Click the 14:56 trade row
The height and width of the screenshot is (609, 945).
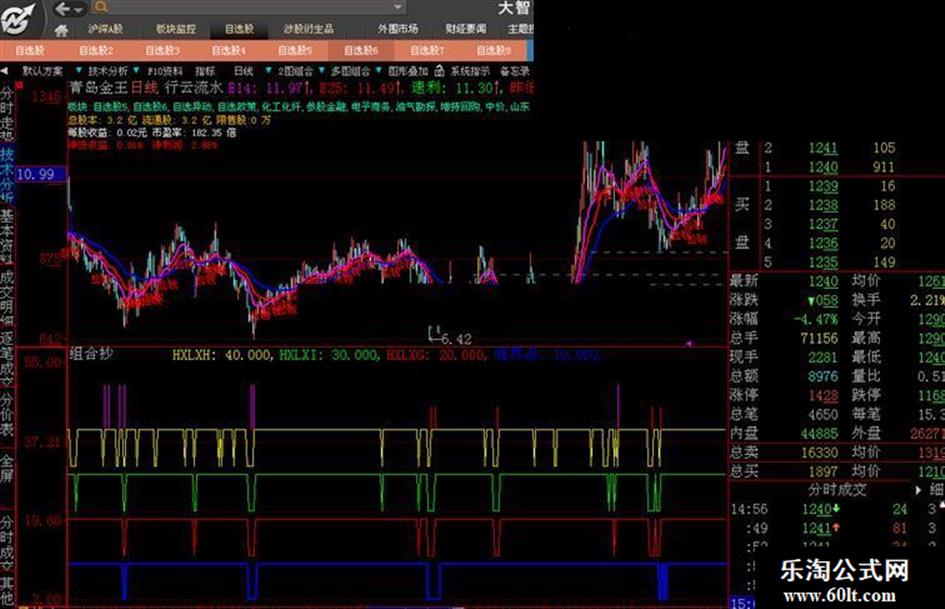[837, 510]
